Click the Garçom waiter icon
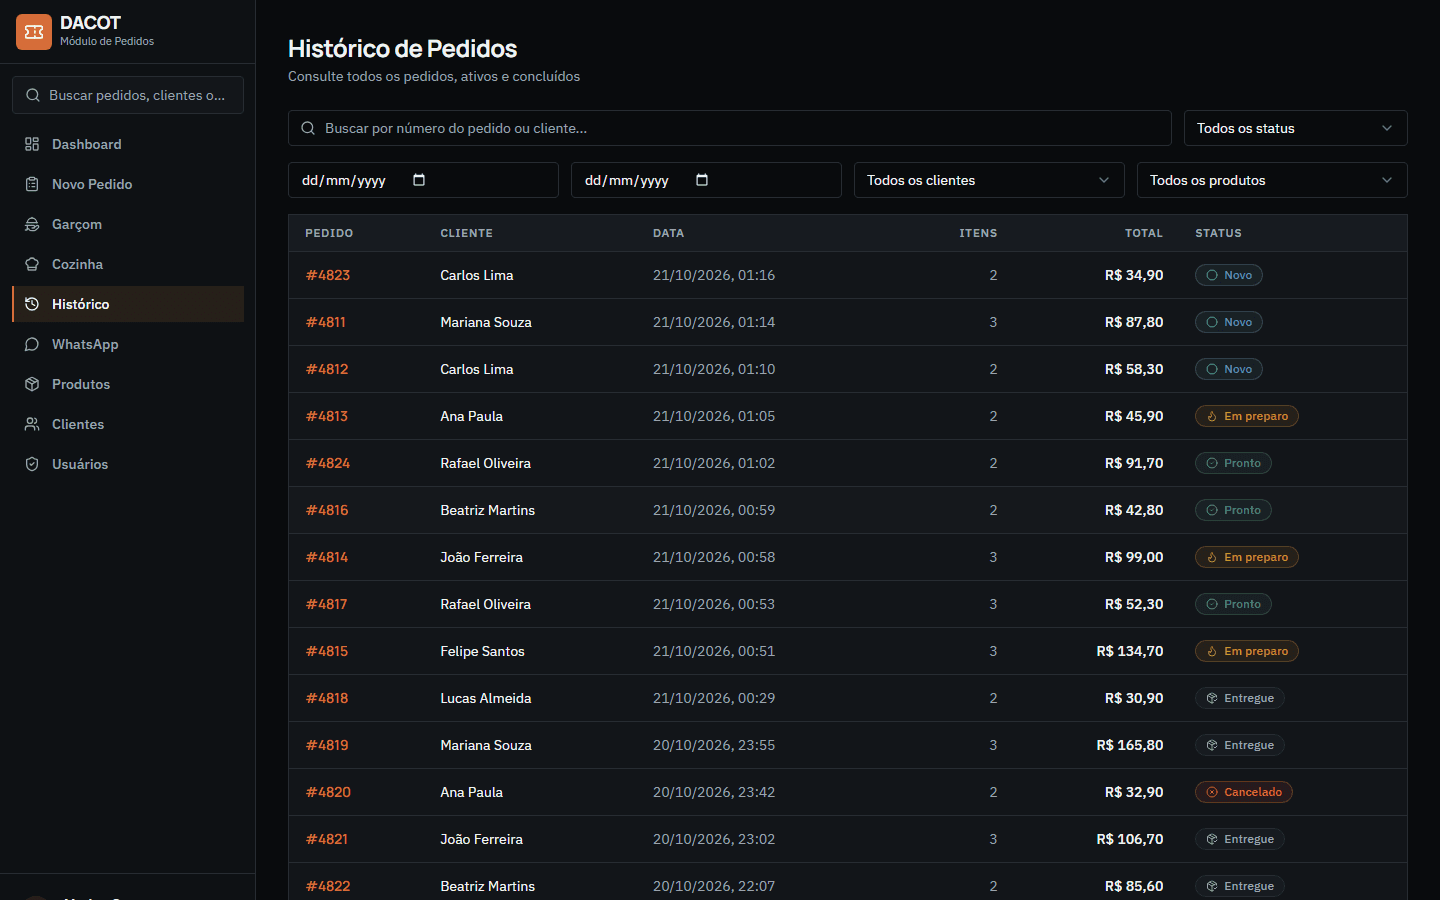Screen dimensions: 1440x900 32,224
